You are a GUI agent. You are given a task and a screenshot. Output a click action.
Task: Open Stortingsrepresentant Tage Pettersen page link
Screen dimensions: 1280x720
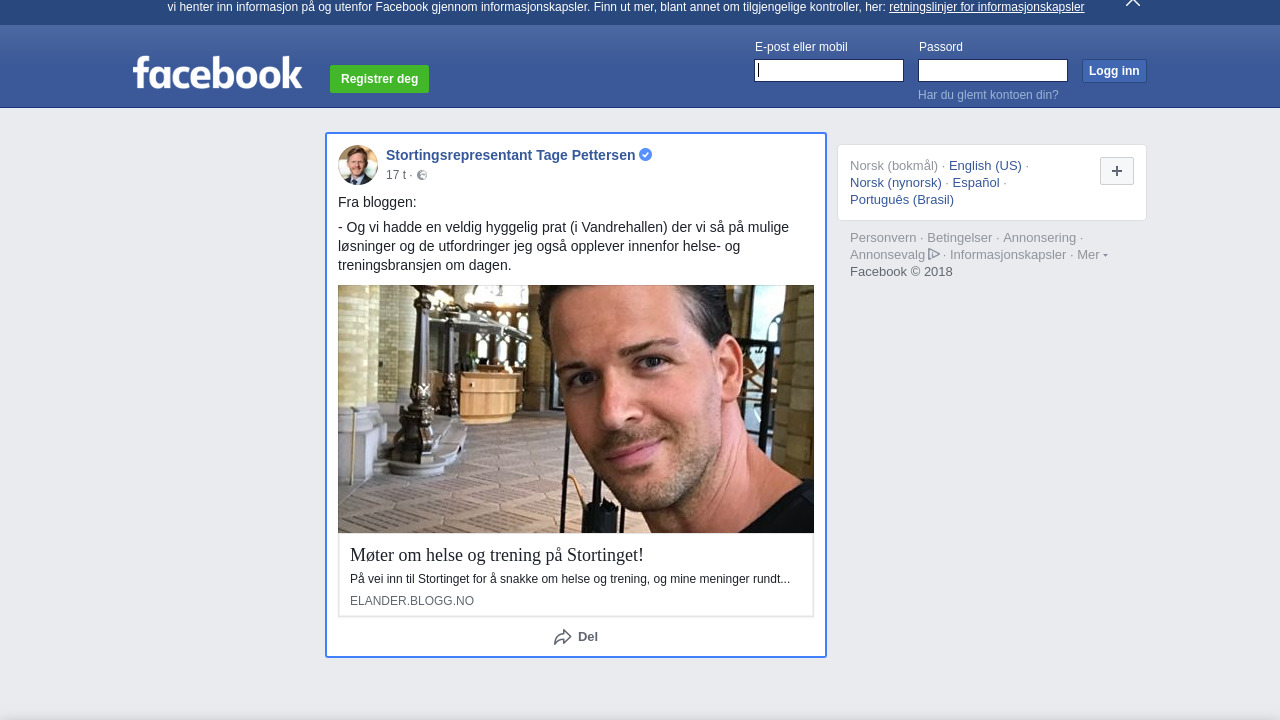(x=510, y=155)
